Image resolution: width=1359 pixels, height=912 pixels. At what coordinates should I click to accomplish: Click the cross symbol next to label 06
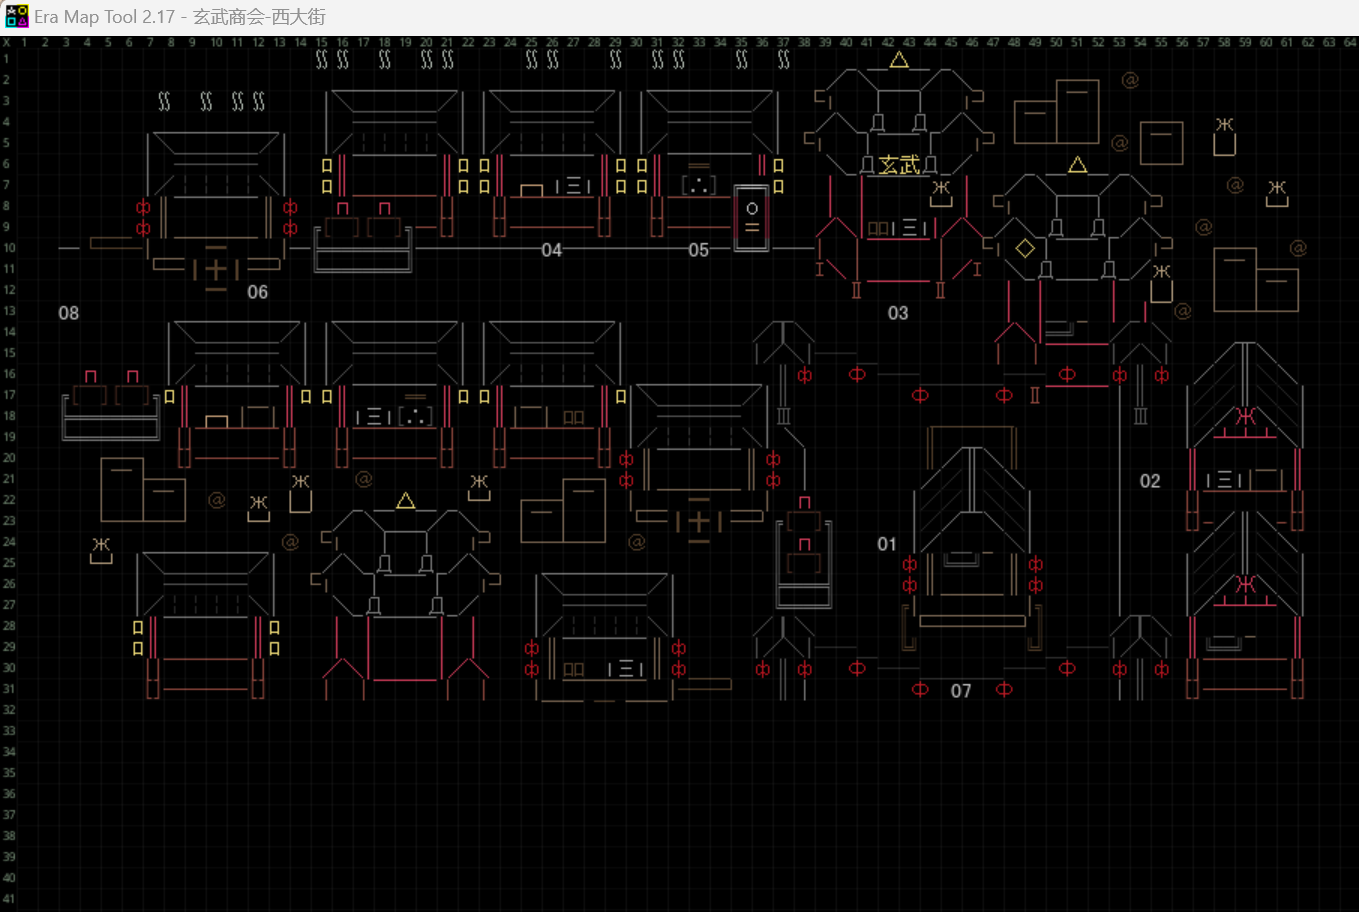[x=216, y=269]
